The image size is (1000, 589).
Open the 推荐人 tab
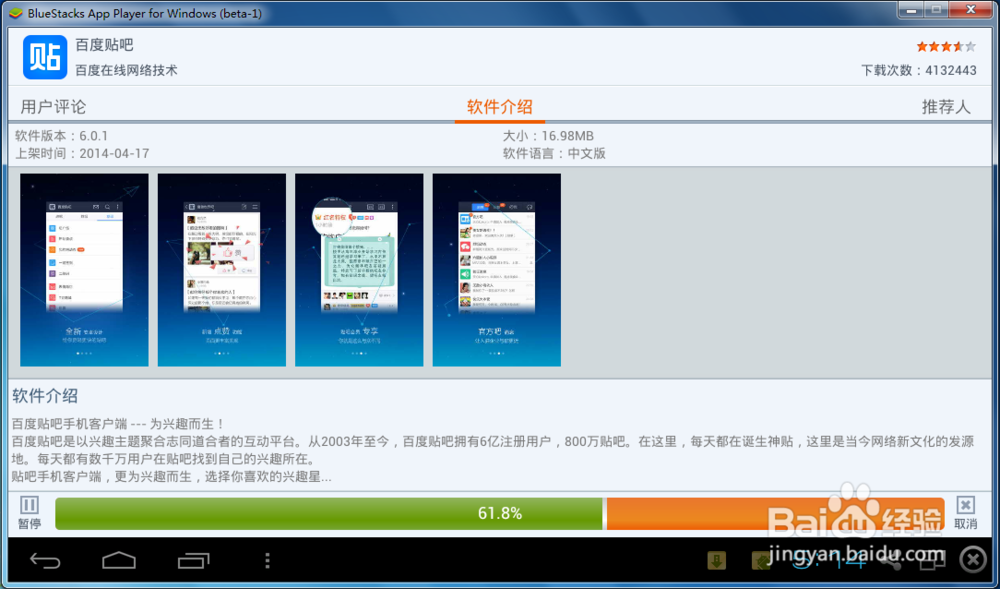click(x=946, y=106)
